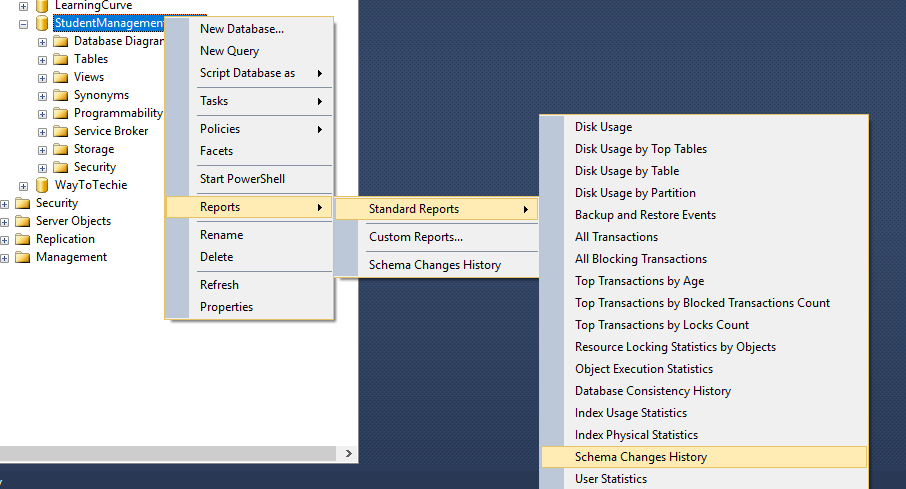The width and height of the screenshot is (906, 489).
Task: Click Properties in the context menu
Action: tap(226, 307)
